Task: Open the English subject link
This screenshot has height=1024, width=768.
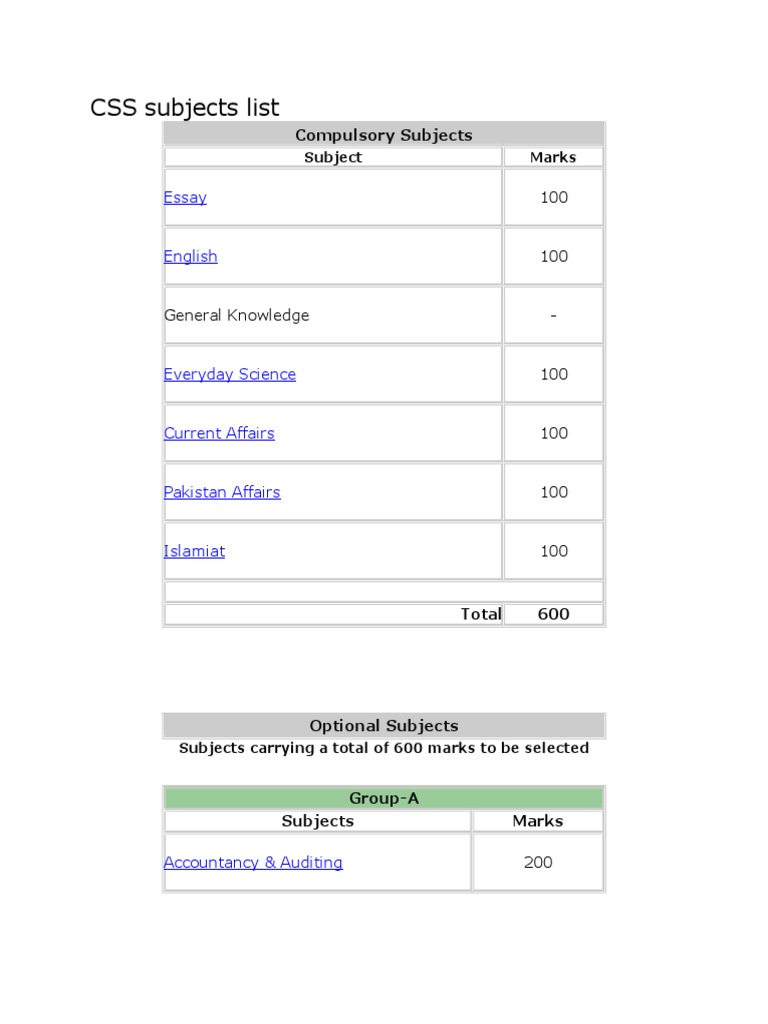Action: click(190, 256)
